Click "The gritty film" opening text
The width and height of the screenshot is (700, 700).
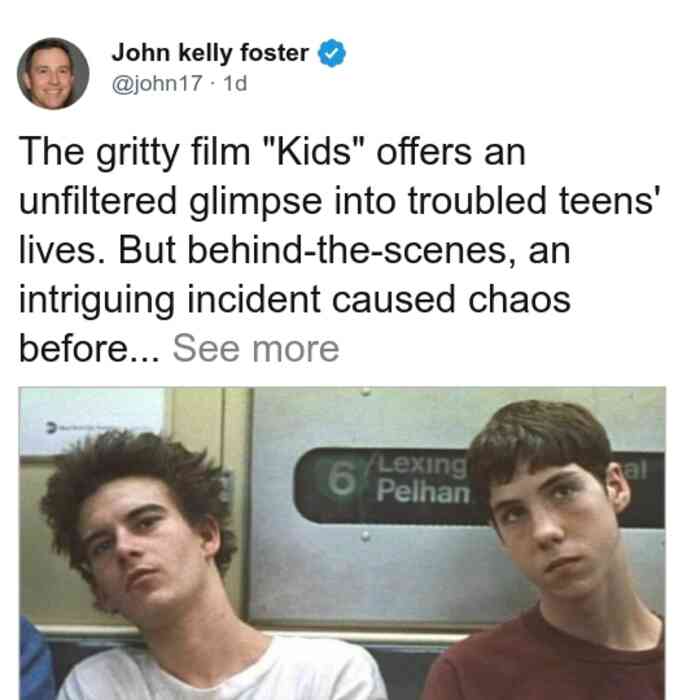coord(134,153)
